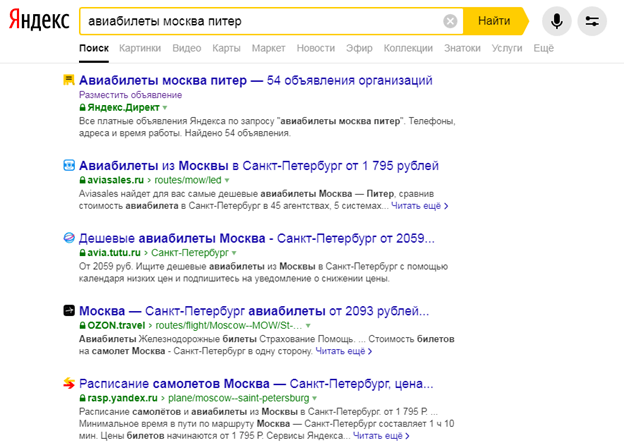Click lock icon beside aviasales.ru
Image resolution: width=624 pixels, height=443 pixels.
tap(82, 180)
